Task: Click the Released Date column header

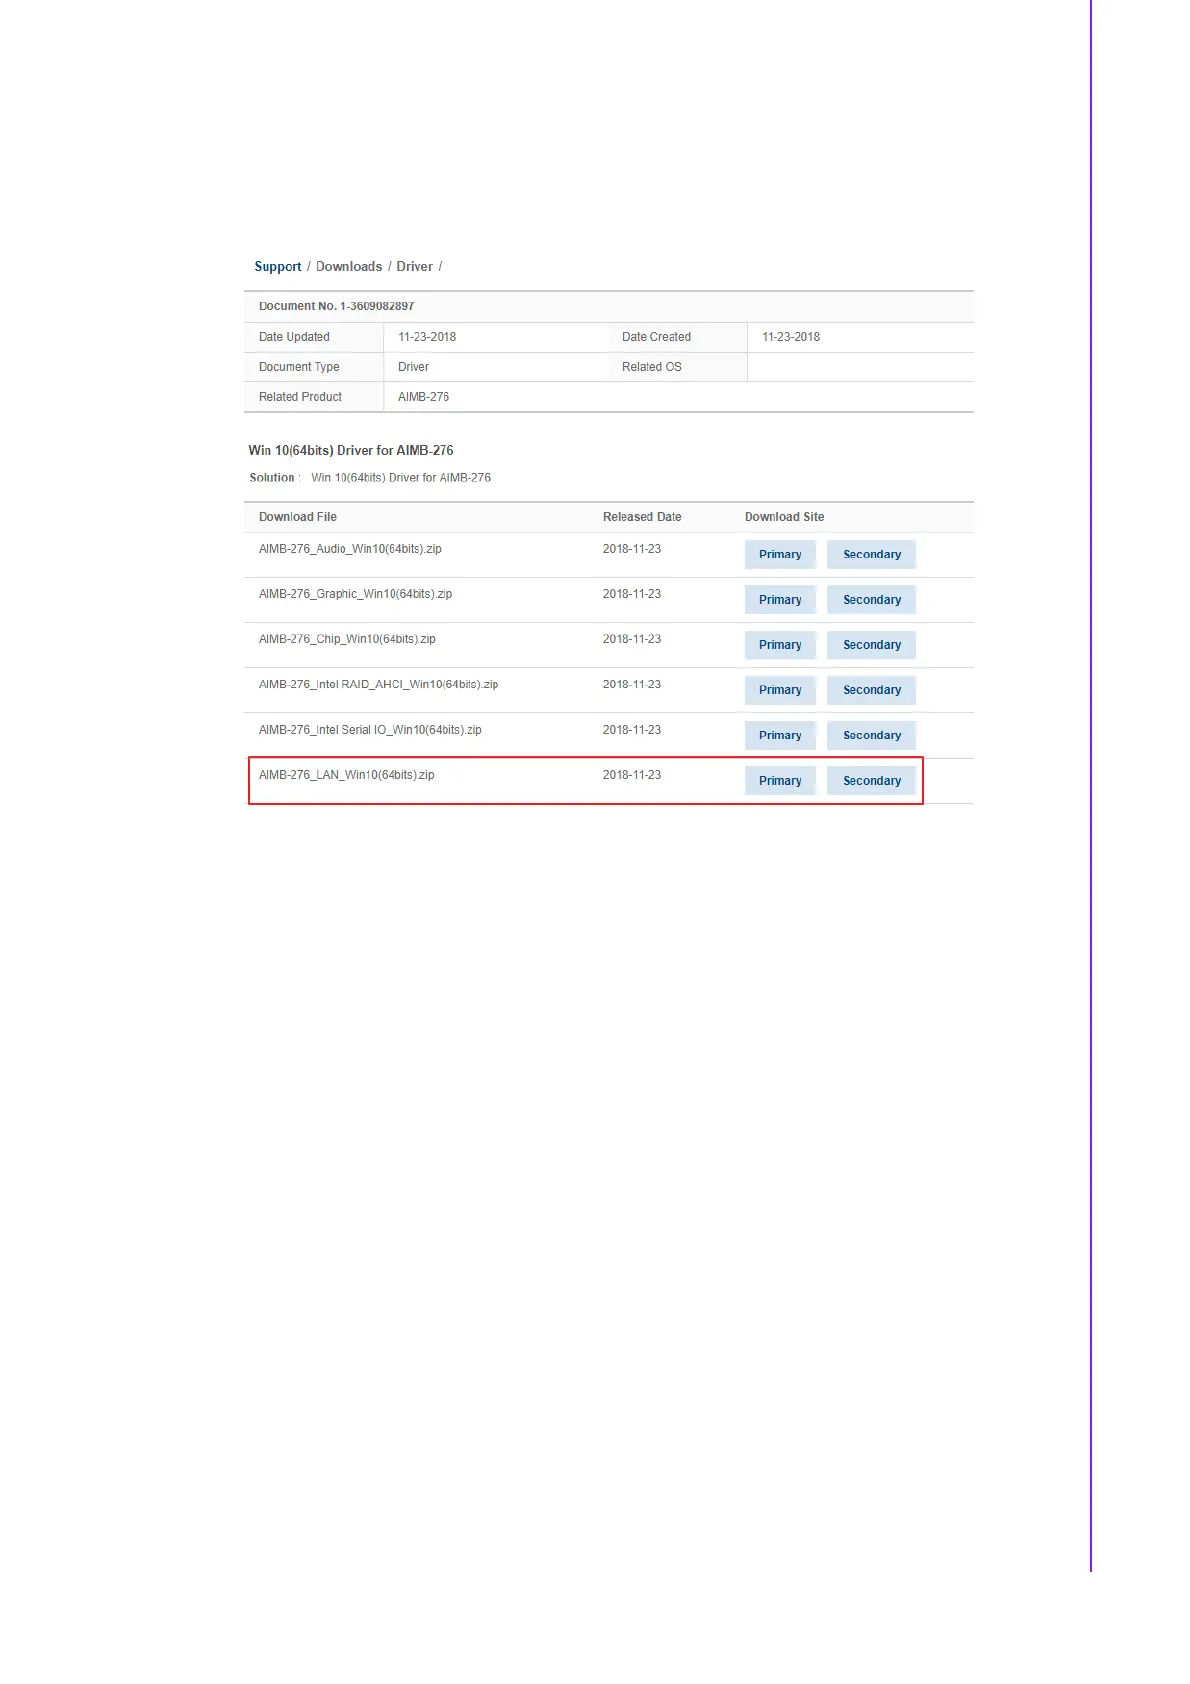Action: [x=642, y=517]
